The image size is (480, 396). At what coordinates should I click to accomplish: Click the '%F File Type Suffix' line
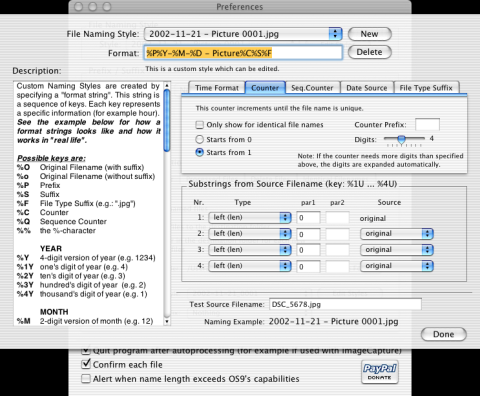76,204
